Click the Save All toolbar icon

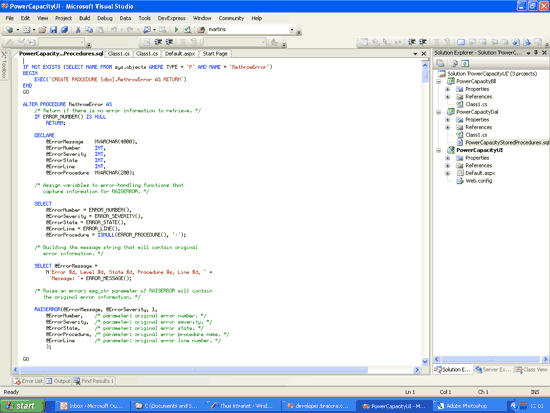[x=65, y=30]
